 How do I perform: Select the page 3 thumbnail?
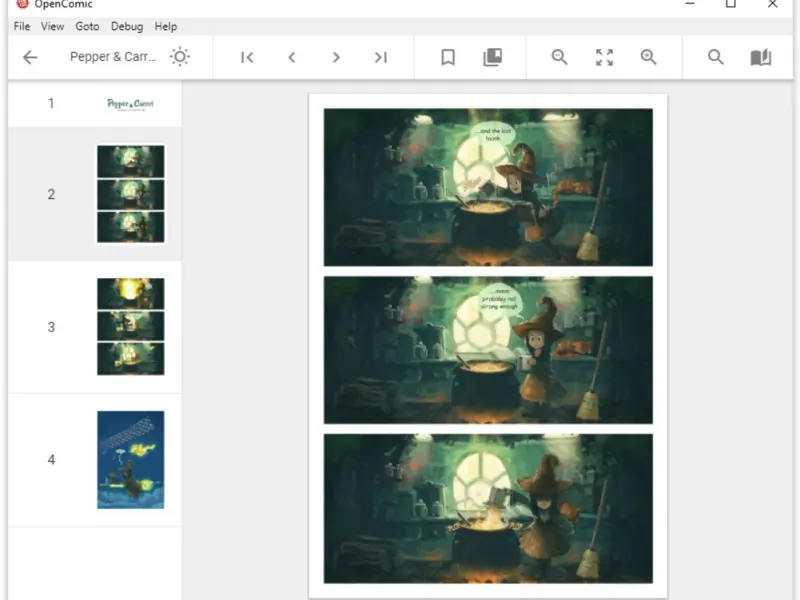(x=131, y=327)
